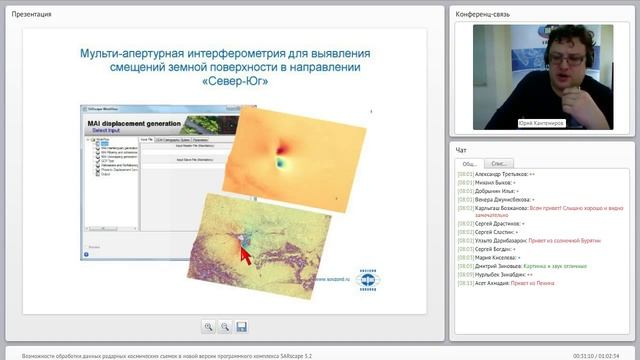640x360 pixels.
Task: Select chat message from Мария Киселева
Action: (489, 258)
